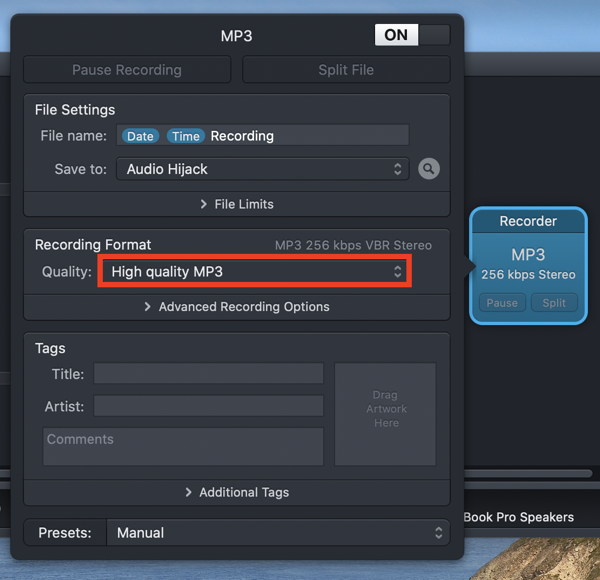The image size is (600, 580).
Task: Expand the File Limits section
Action: point(236,204)
